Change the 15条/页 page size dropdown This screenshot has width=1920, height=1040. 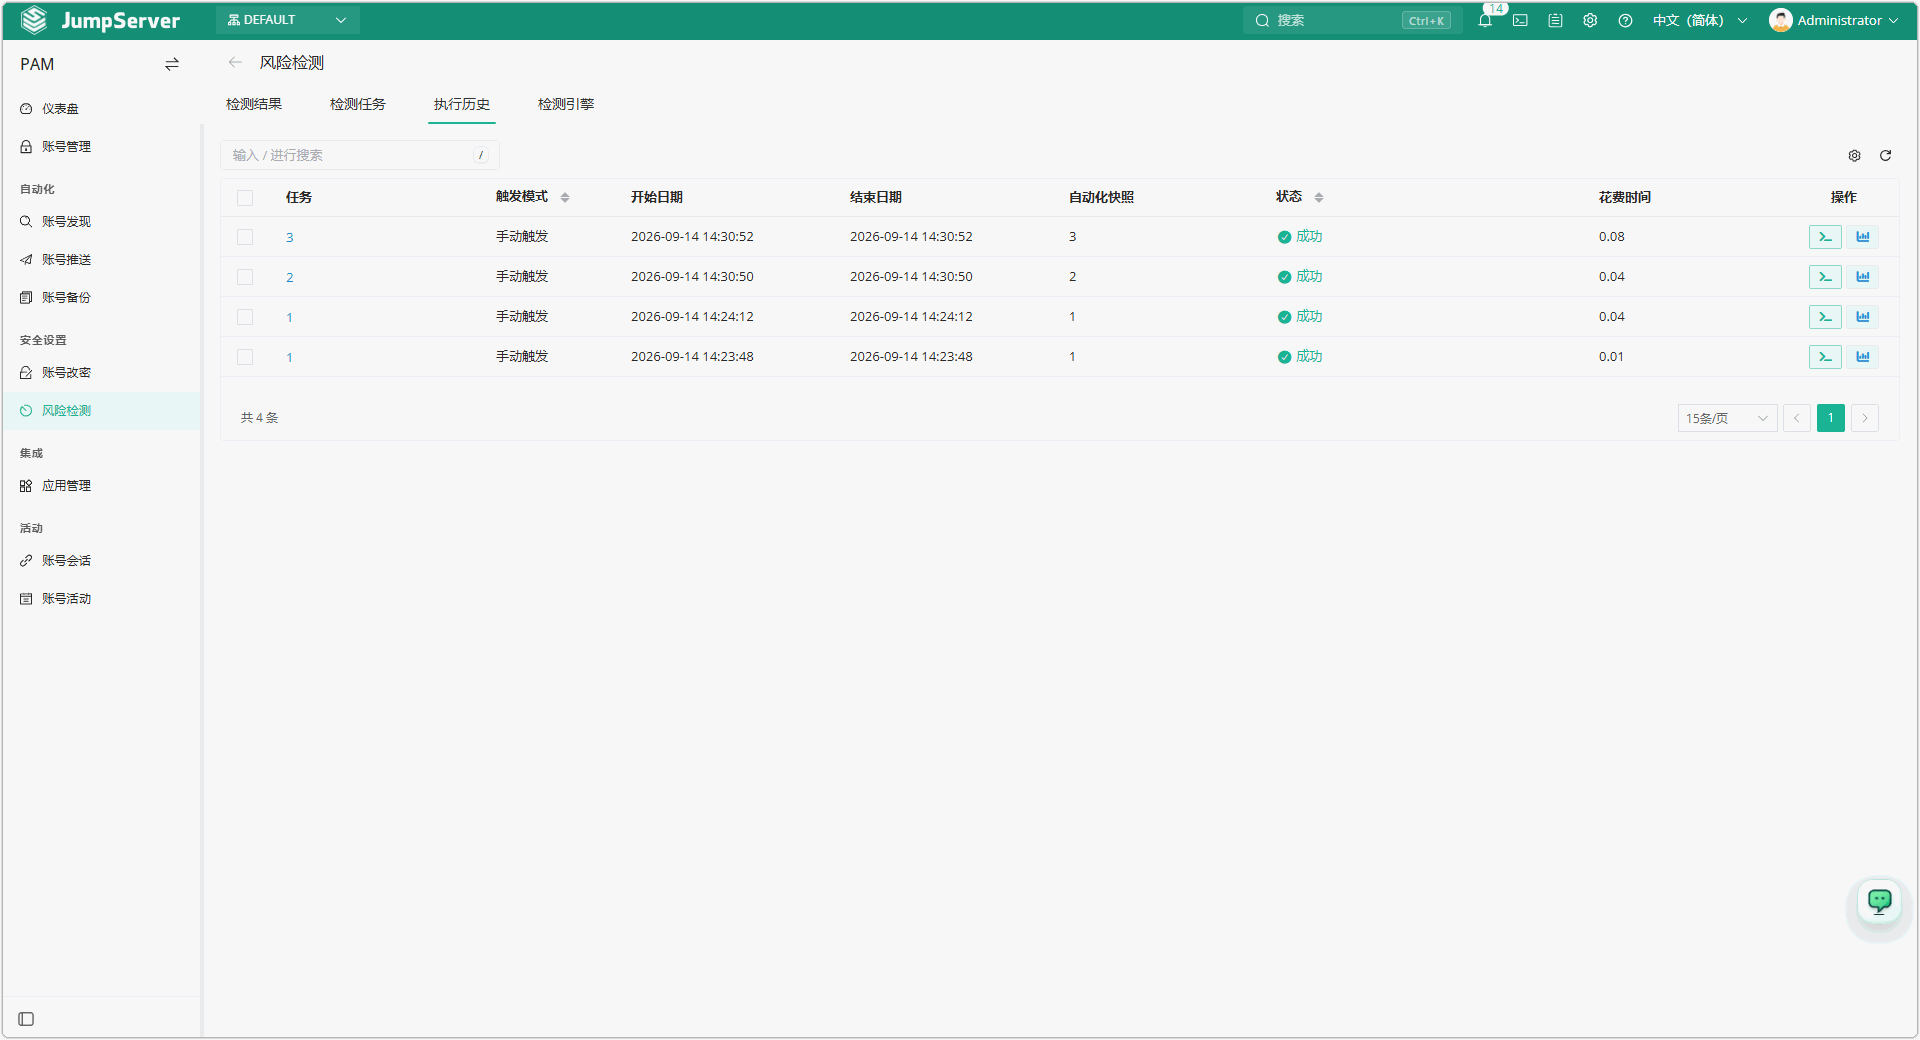click(x=1727, y=418)
